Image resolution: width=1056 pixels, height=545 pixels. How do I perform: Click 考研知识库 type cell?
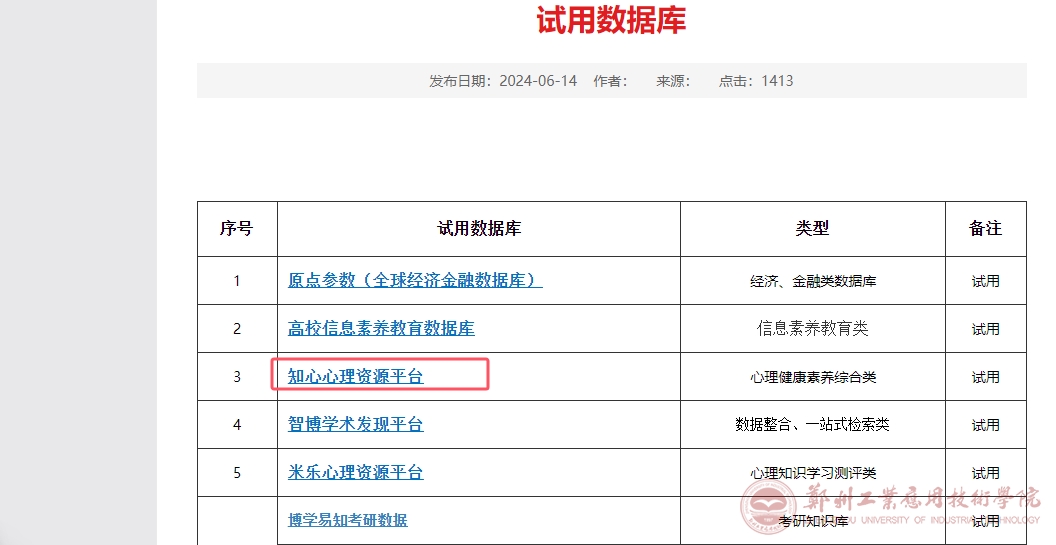click(x=813, y=521)
